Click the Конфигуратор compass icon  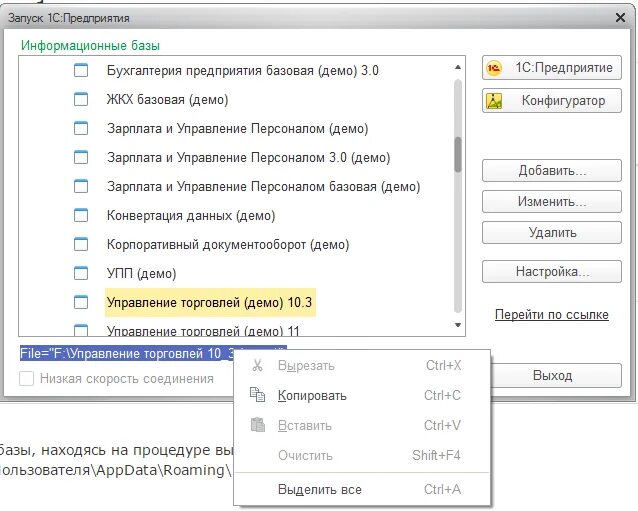pos(494,101)
